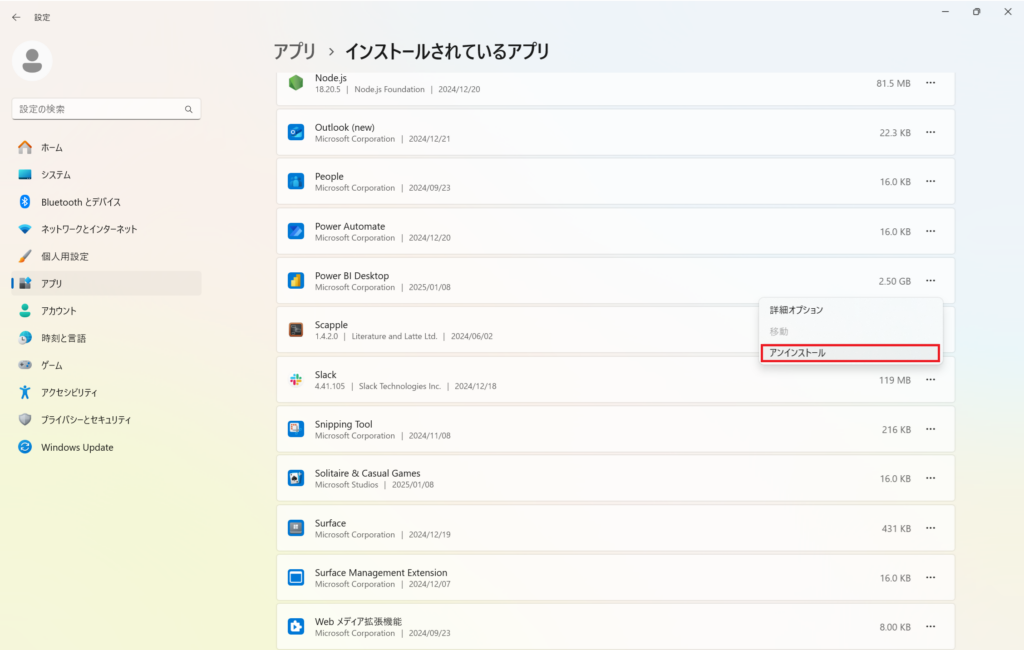Click the Node.js app icon

tap(296, 83)
